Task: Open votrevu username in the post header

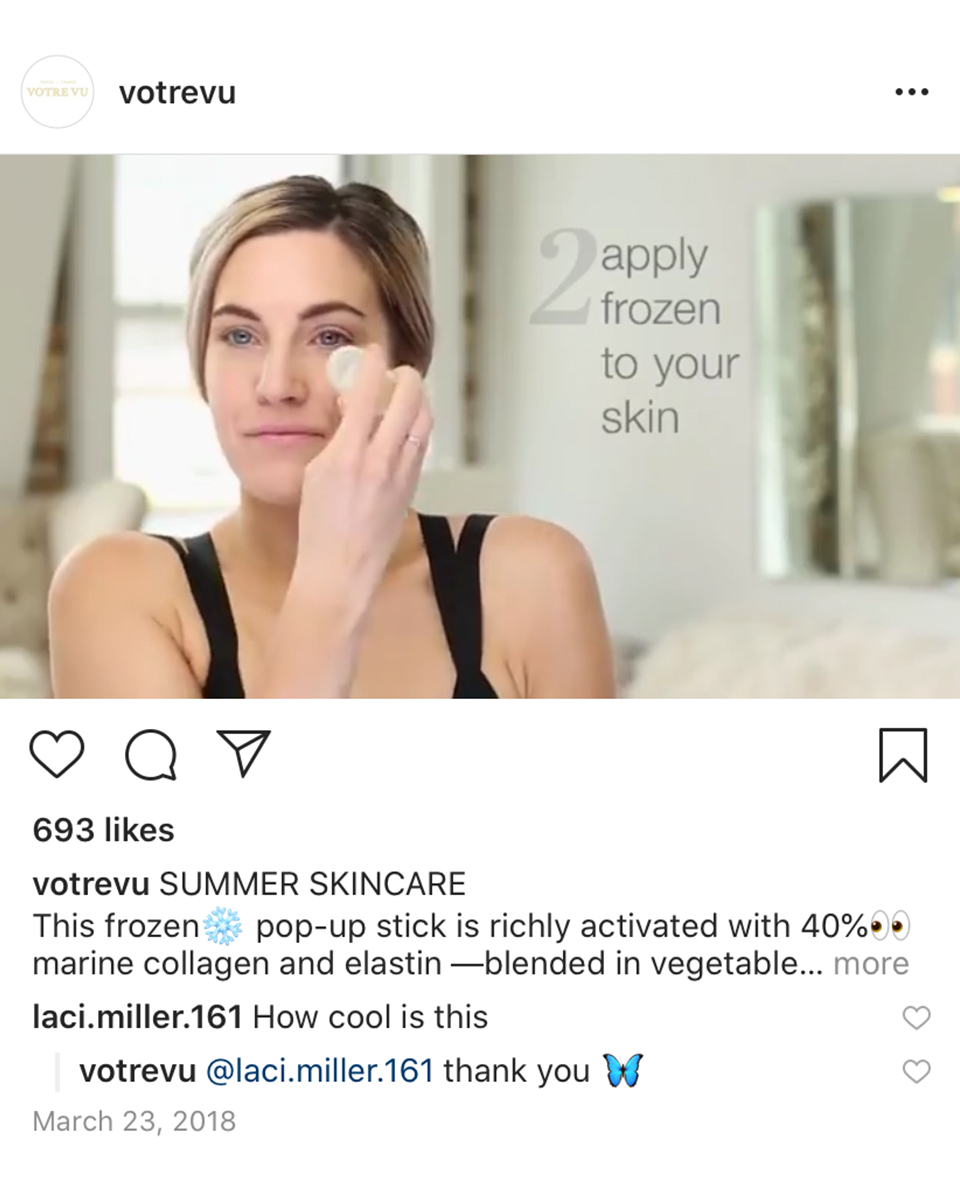Action: coord(178,93)
